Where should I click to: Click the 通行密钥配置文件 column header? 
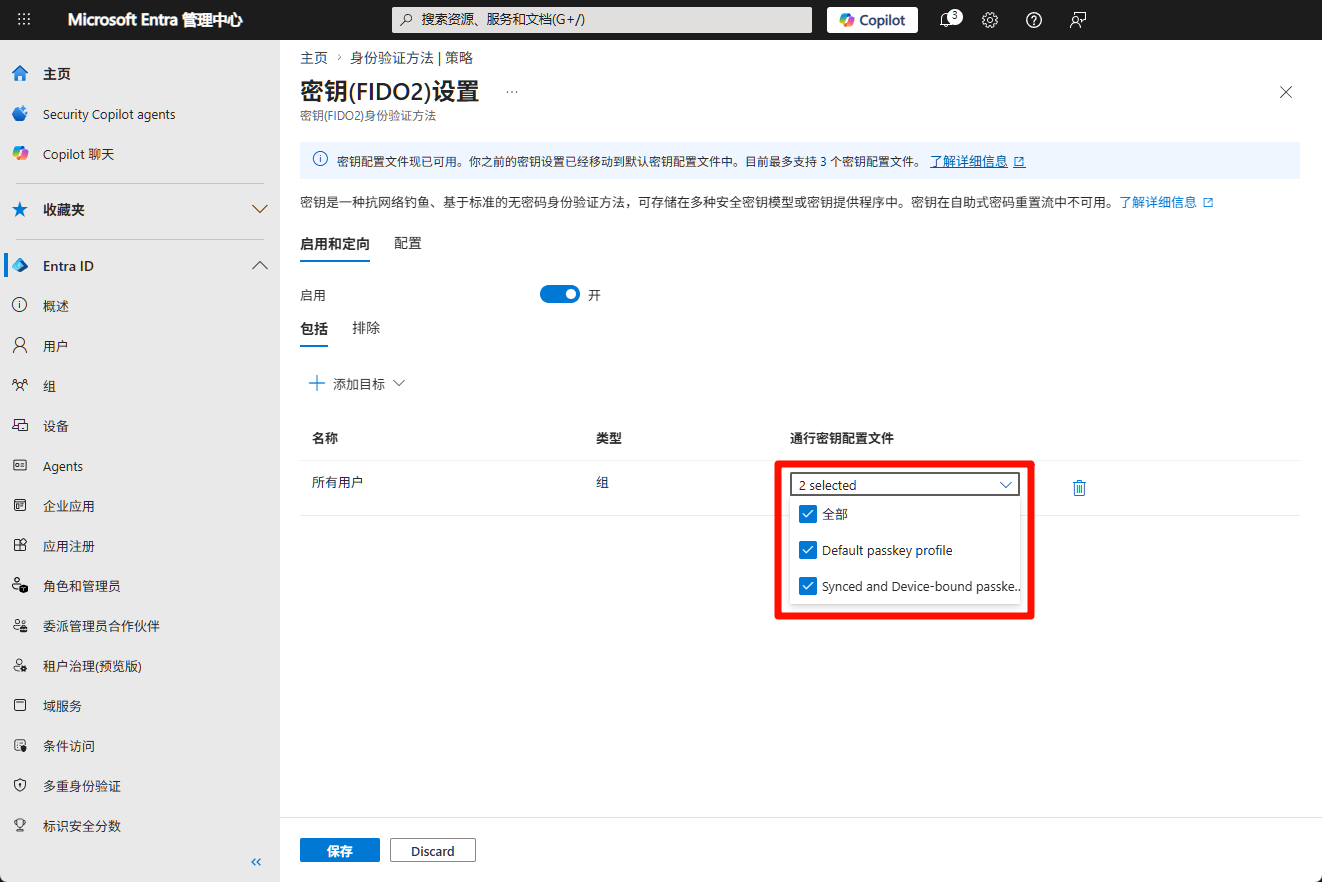(x=842, y=438)
